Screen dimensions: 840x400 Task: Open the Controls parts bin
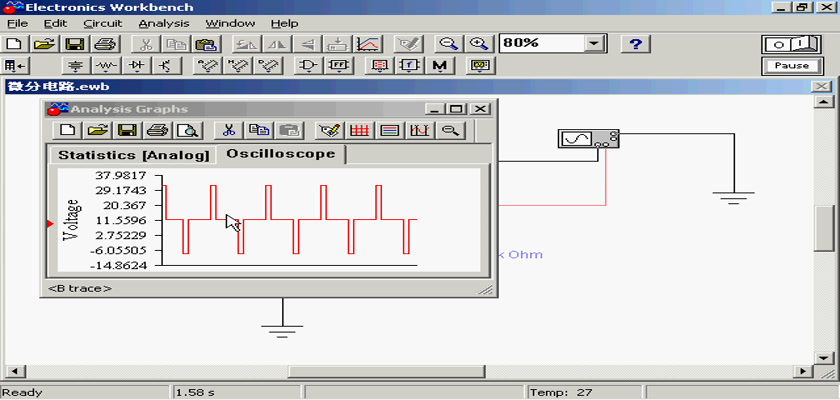pos(409,66)
